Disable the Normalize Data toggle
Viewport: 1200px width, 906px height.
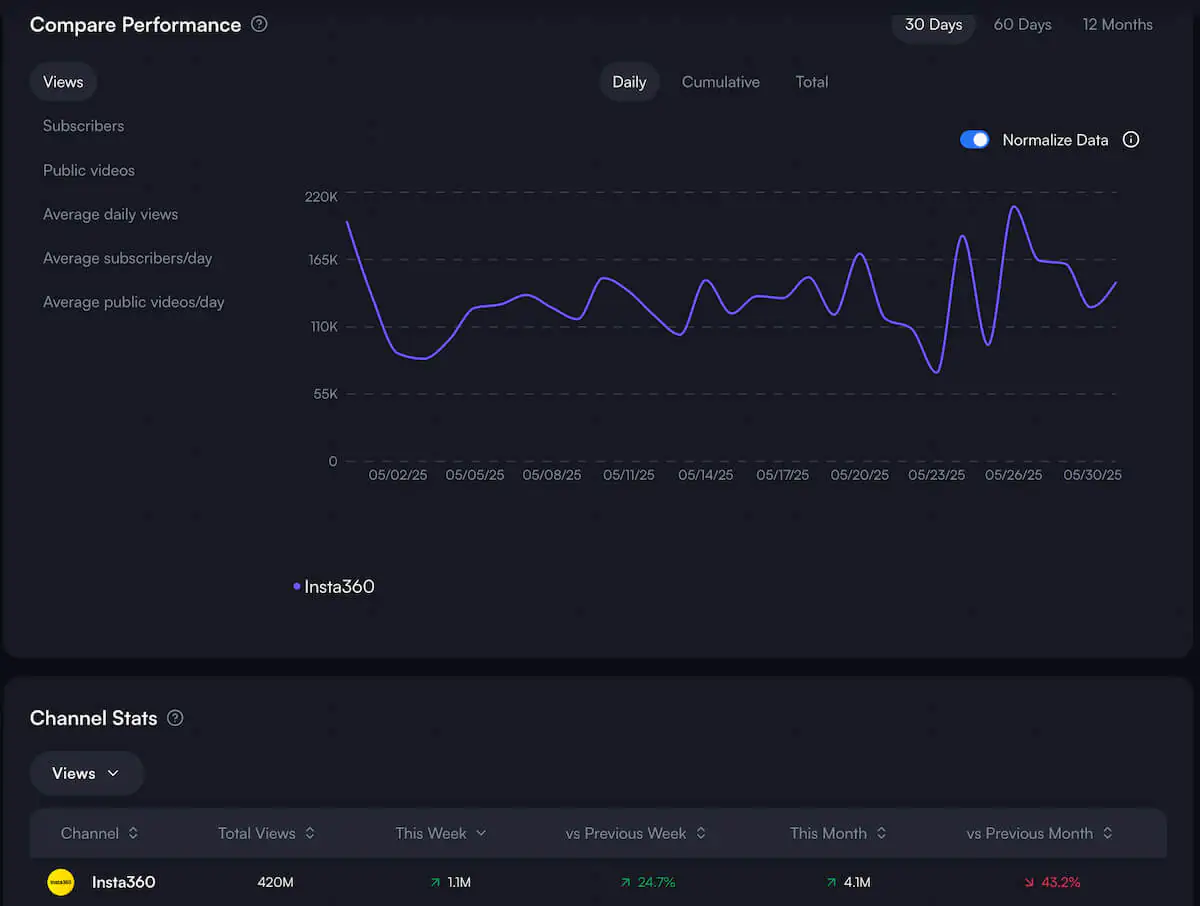[x=974, y=139]
